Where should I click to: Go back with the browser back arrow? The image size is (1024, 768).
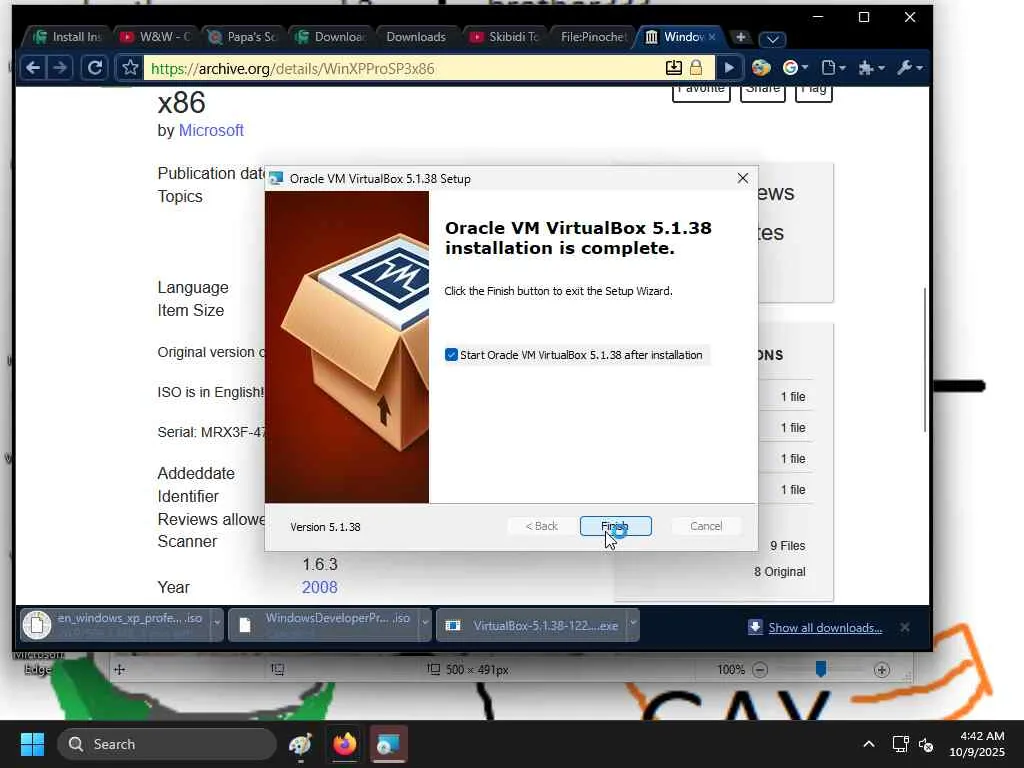click(33, 67)
